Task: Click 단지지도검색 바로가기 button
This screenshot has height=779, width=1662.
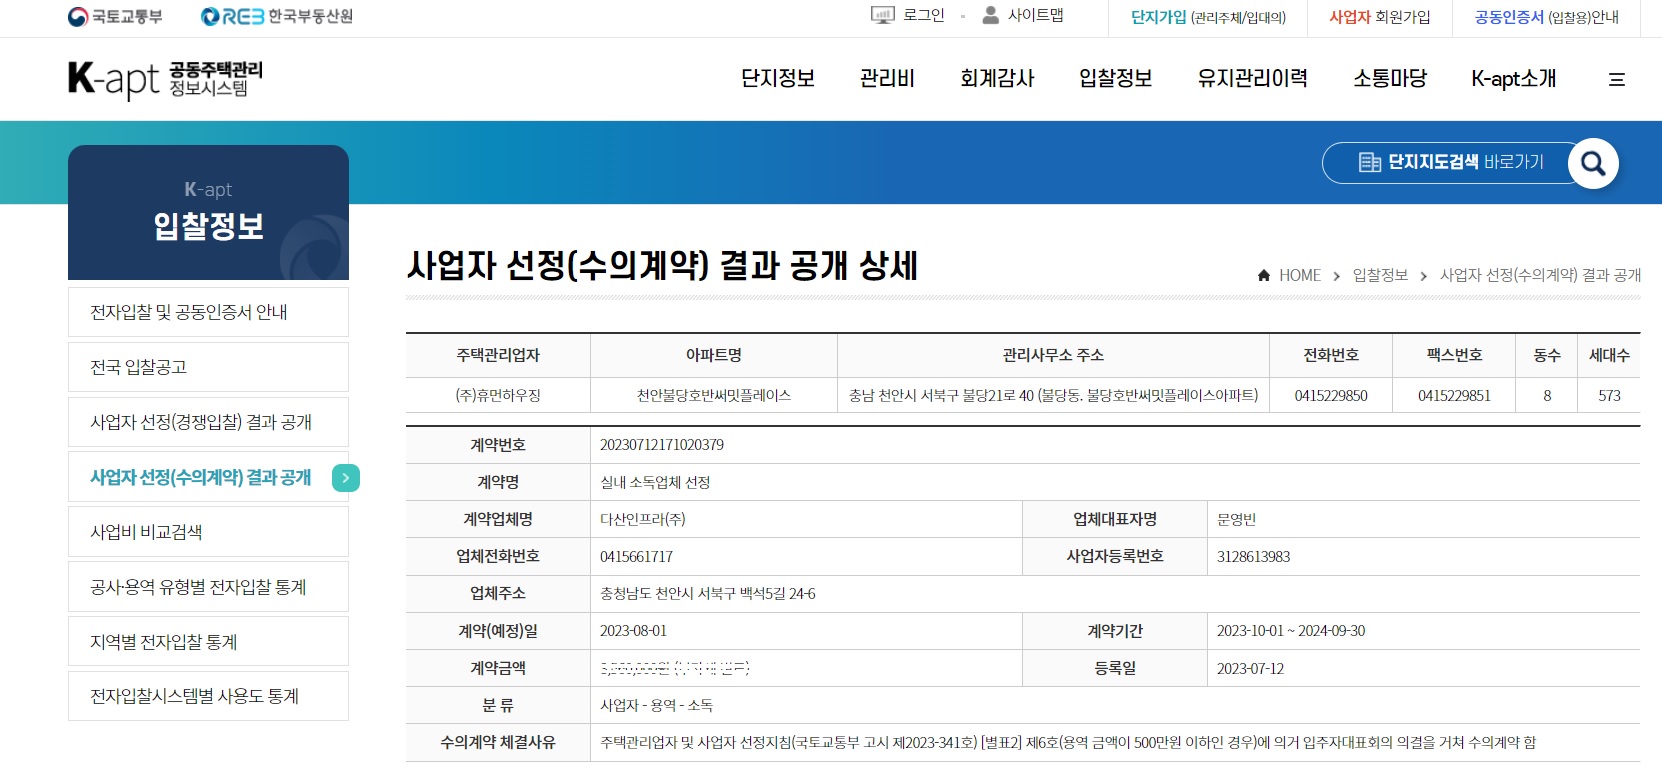Action: pos(1450,162)
